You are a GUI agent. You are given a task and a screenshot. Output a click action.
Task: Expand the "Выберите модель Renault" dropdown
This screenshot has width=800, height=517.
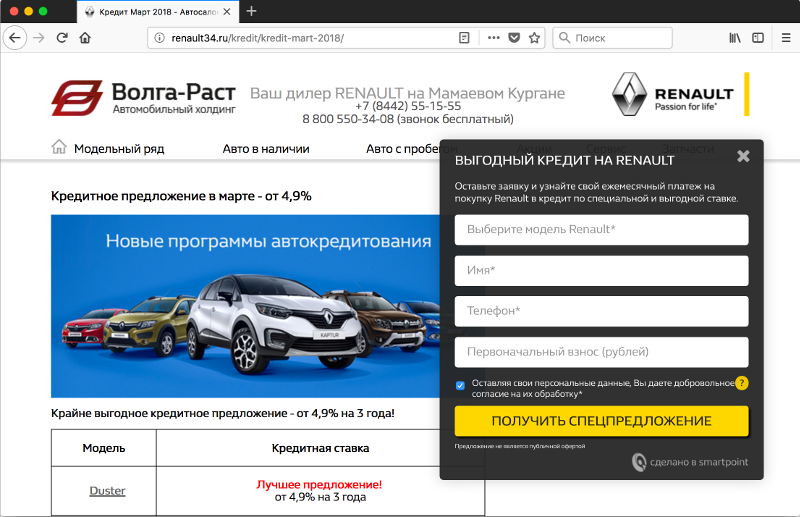coord(601,230)
